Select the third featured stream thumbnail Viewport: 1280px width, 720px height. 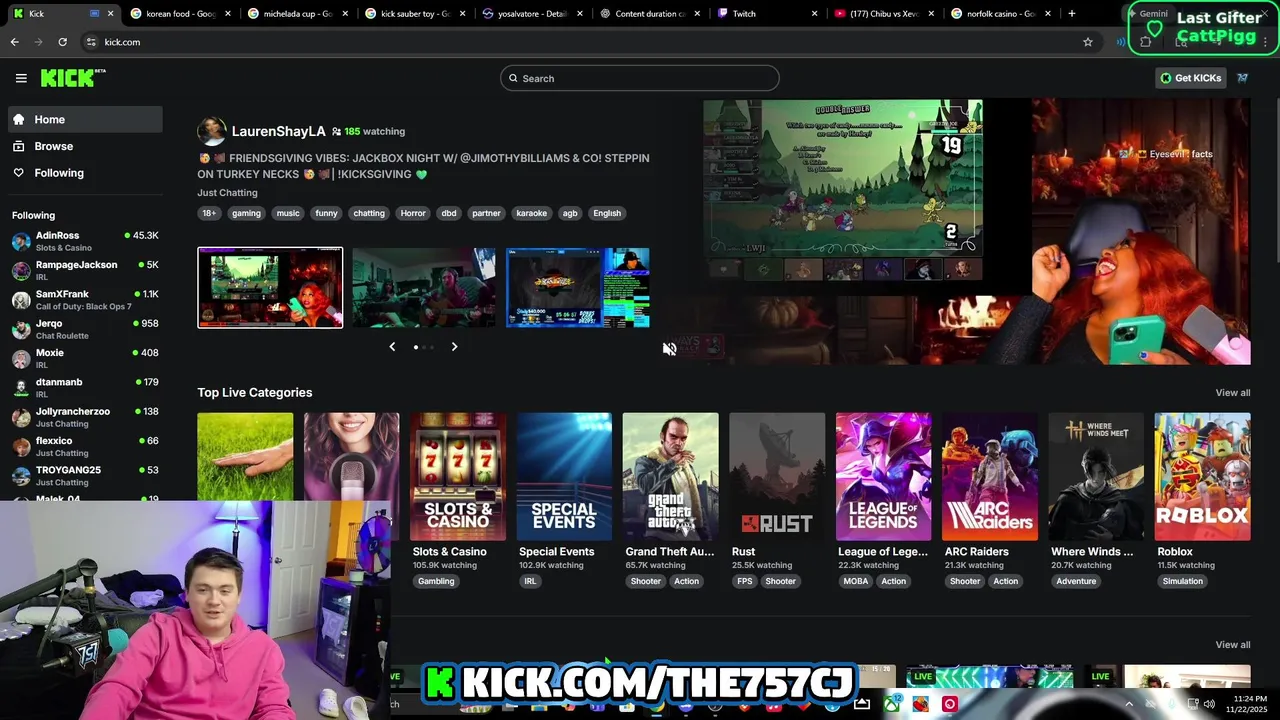coord(578,287)
